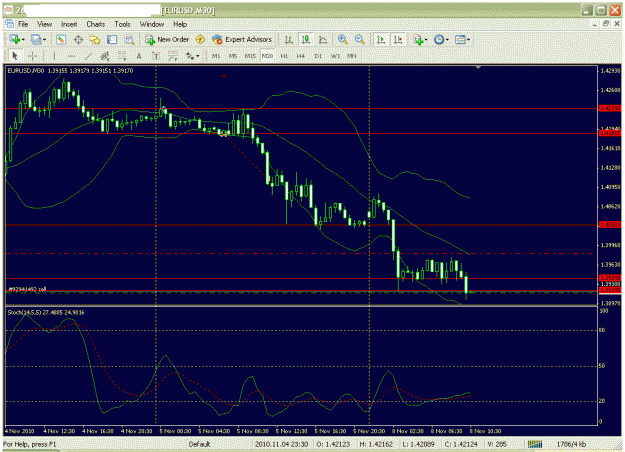
Task: Open the MetaEditor yellow diamond icon
Action: tap(200, 39)
